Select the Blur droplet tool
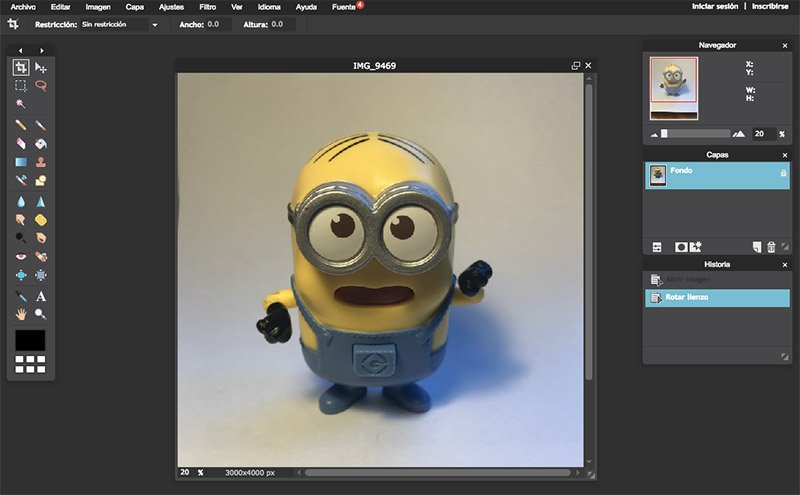Screen dimensions: 800x495 tap(21, 202)
